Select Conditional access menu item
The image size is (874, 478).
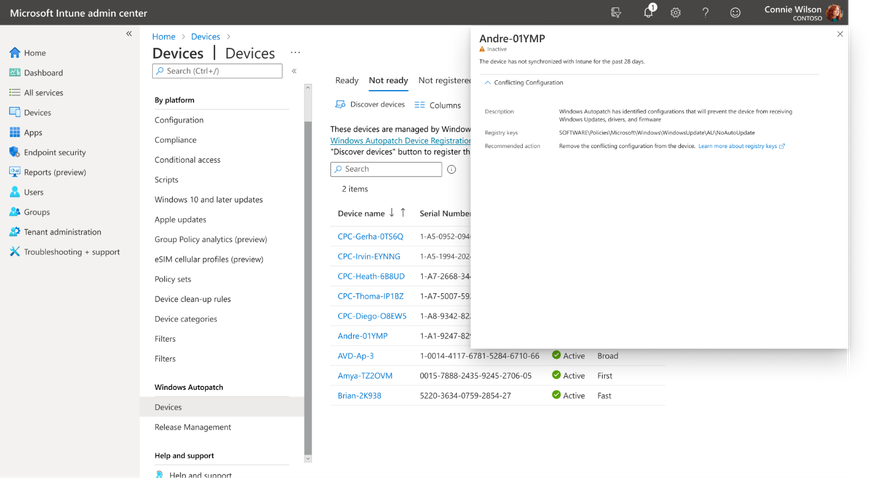coord(187,159)
